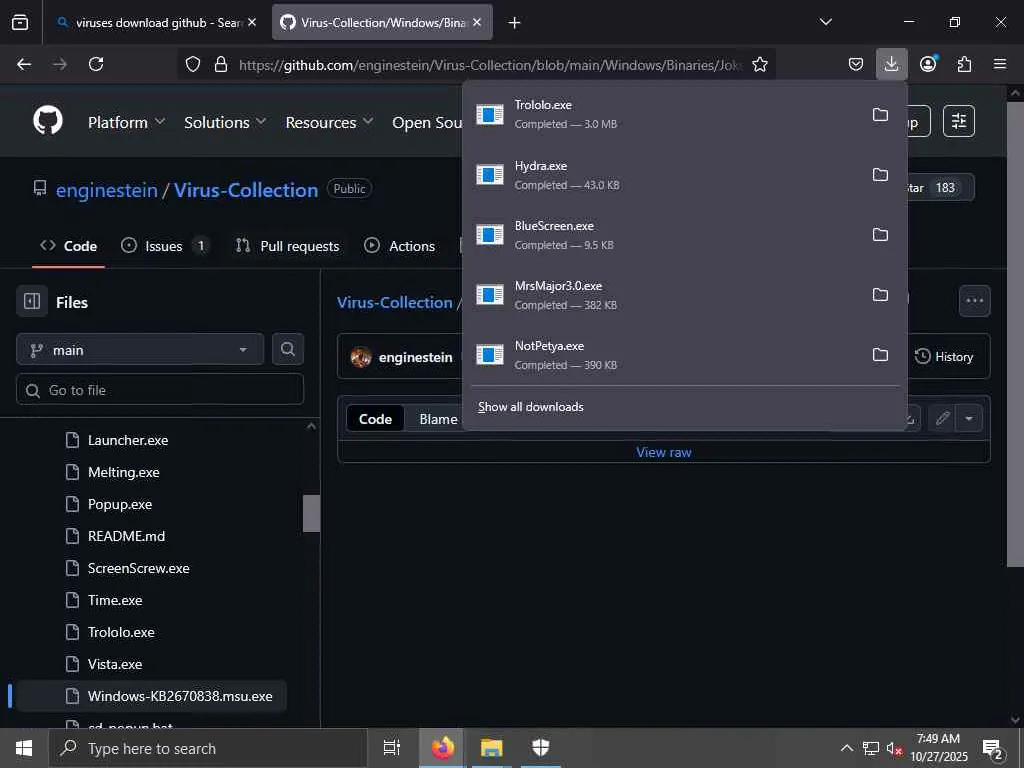The height and width of the screenshot is (768, 1024).
Task: Open Task View on the taskbar
Action: click(x=391, y=748)
